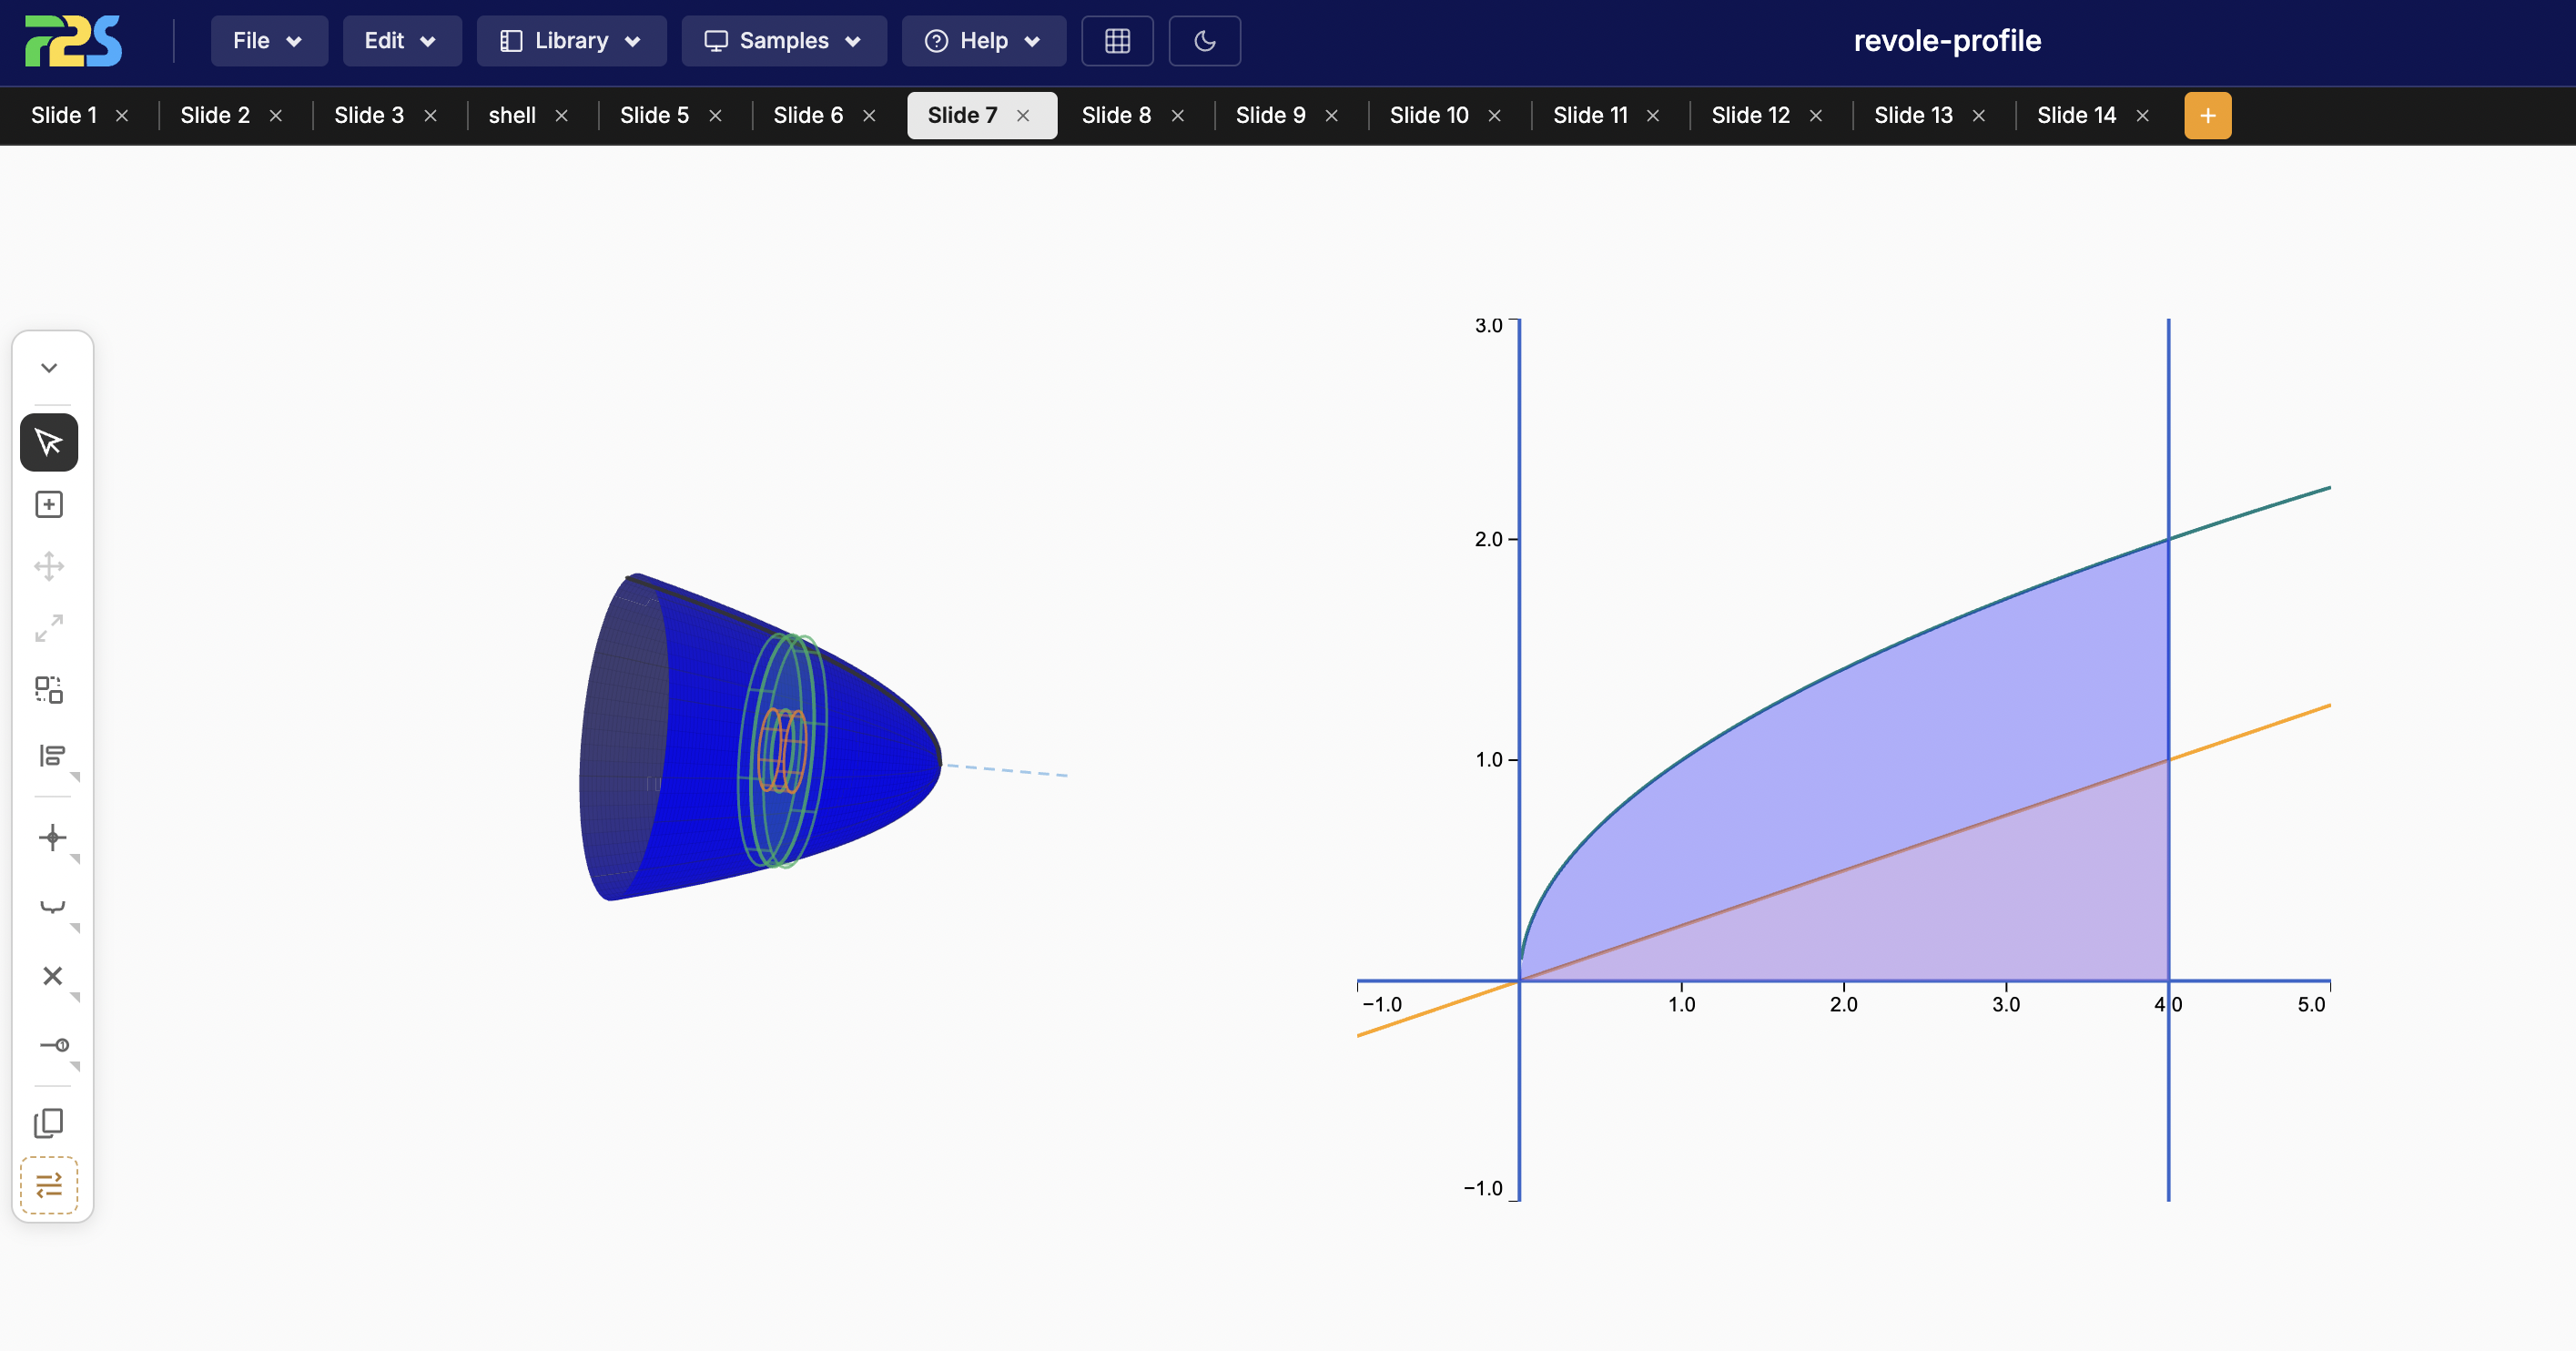
Task: Close the Slide 2 tab
Action: (x=276, y=116)
